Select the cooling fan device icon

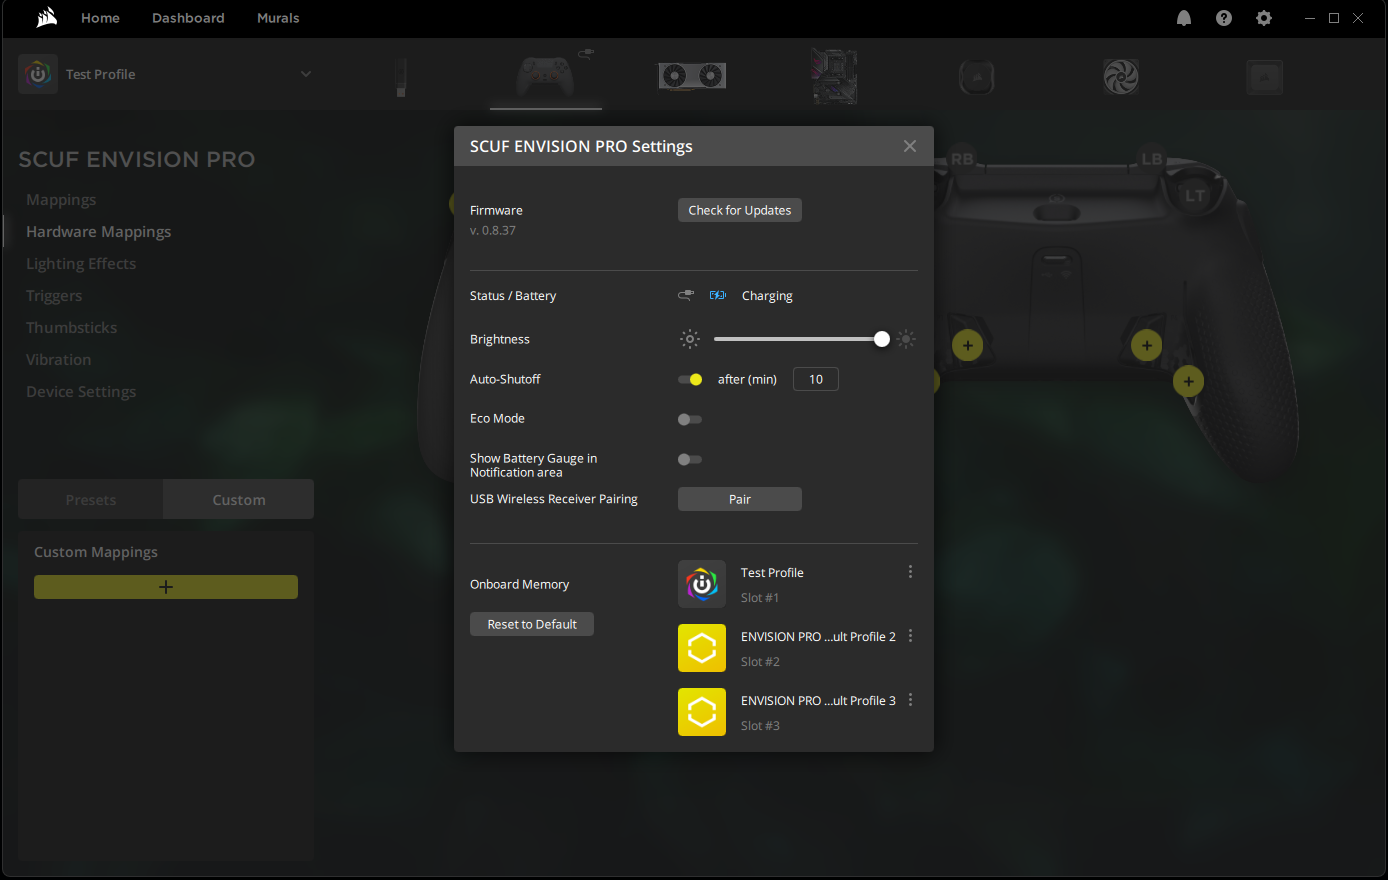(1121, 76)
